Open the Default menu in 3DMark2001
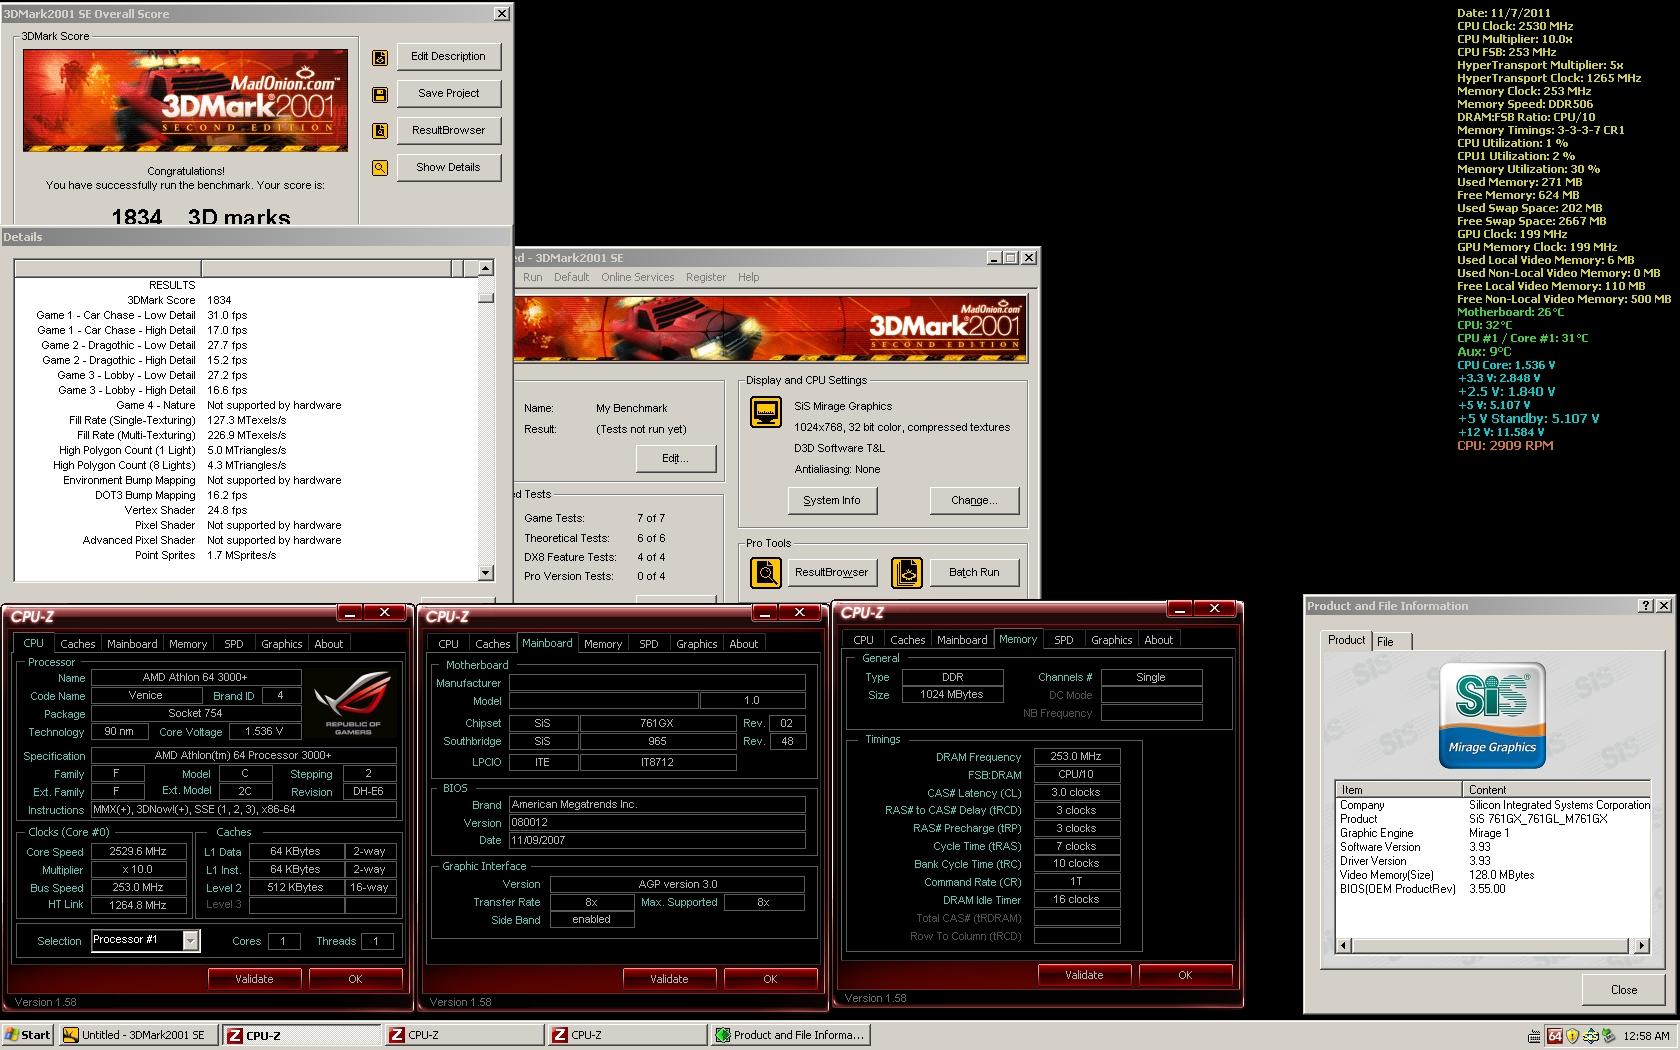Viewport: 1680px width, 1050px height. coord(571,278)
